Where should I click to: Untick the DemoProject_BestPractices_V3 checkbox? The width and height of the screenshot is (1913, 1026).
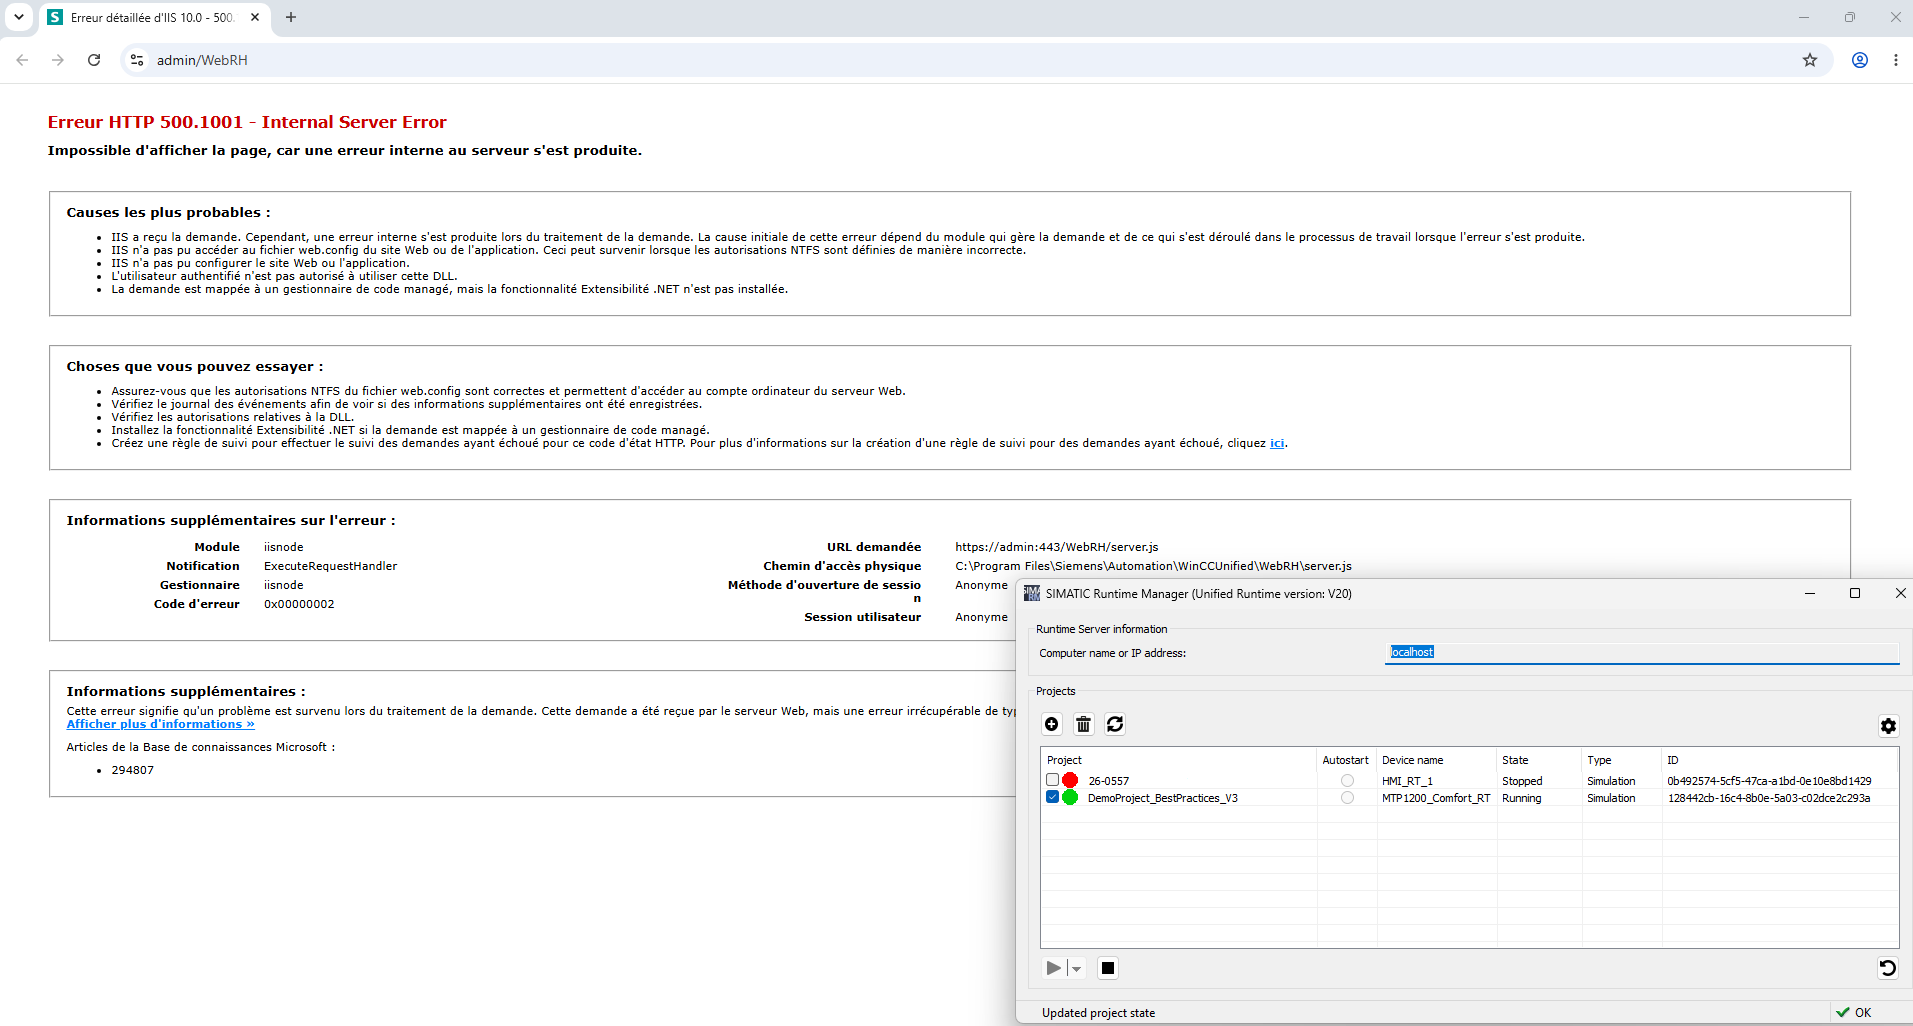(1052, 797)
